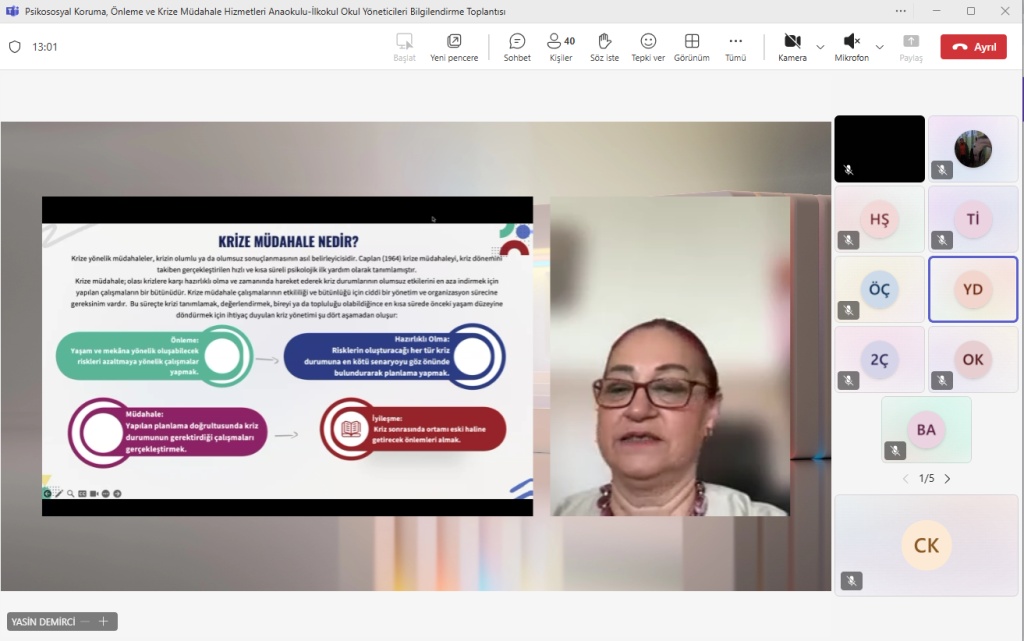The image size is (1024, 641).
Task: Select the CK participant tile
Action: (x=926, y=546)
